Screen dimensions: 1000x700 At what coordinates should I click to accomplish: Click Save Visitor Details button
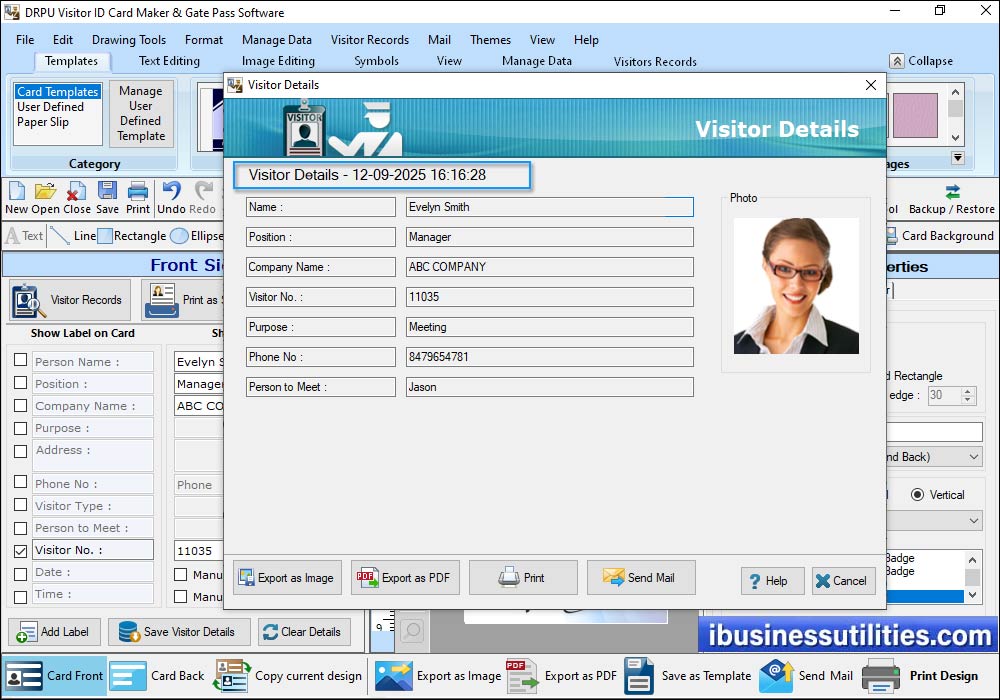click(177, 632)
